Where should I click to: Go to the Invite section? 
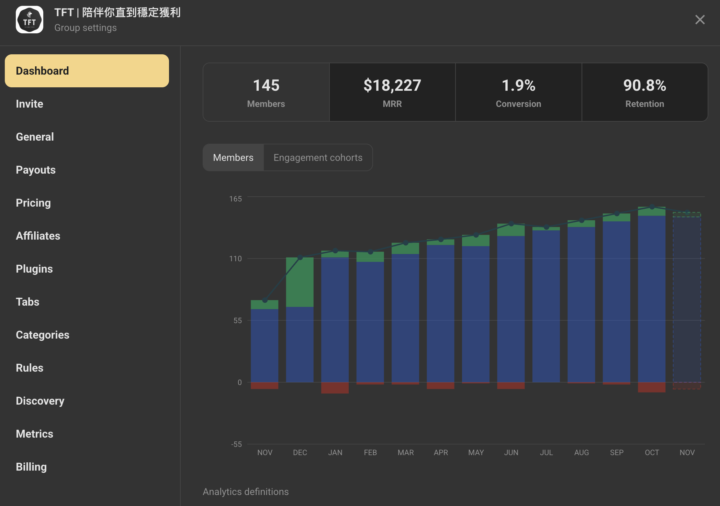pos(30,104)
